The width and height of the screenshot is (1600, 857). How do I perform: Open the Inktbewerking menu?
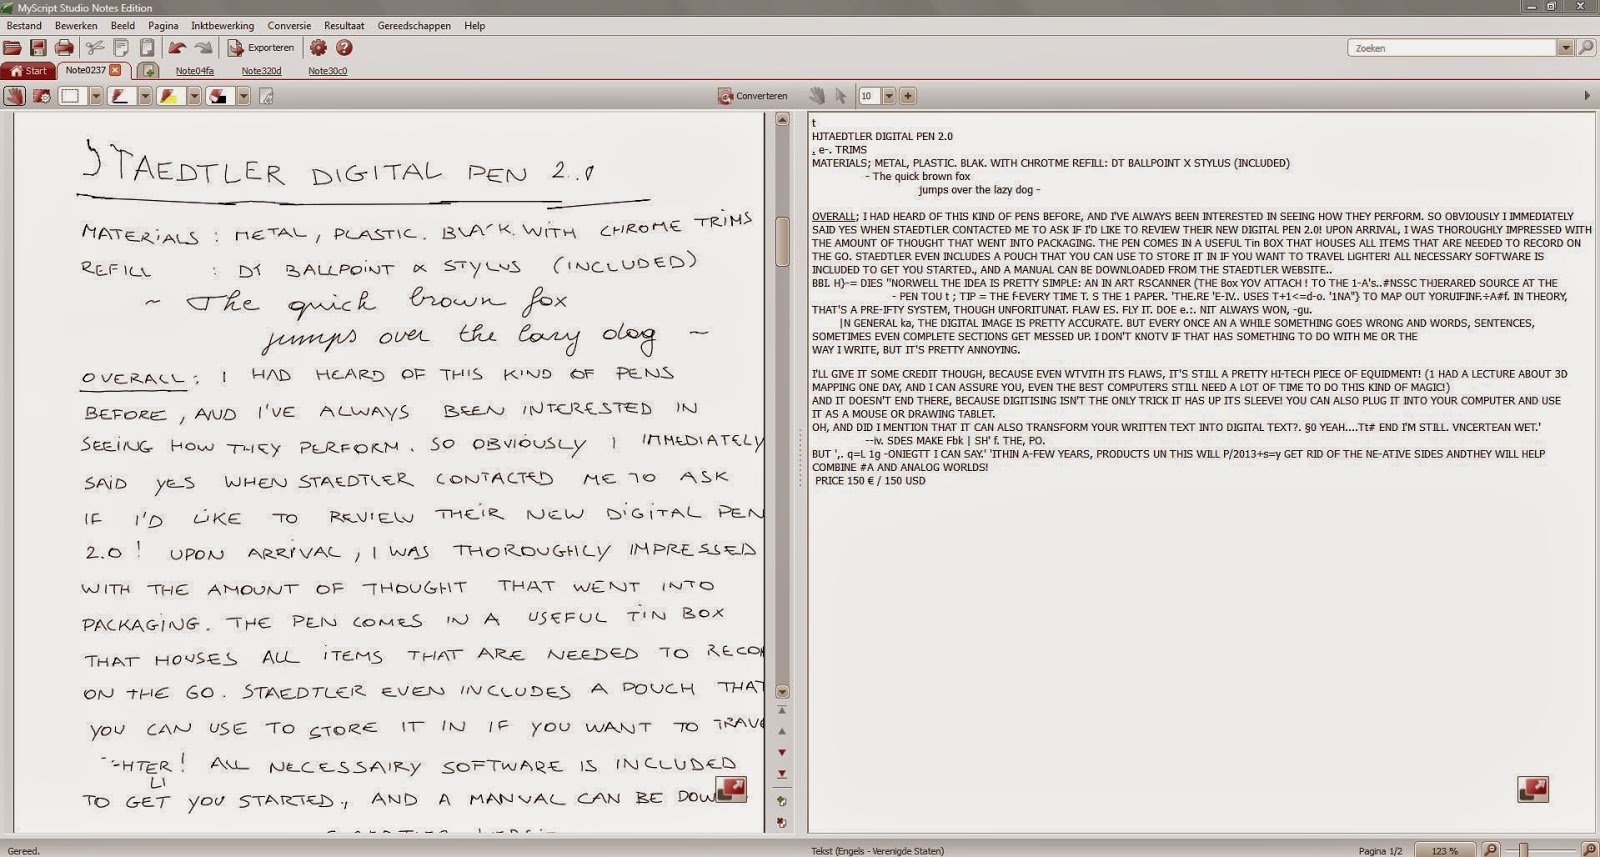(223, 26)
